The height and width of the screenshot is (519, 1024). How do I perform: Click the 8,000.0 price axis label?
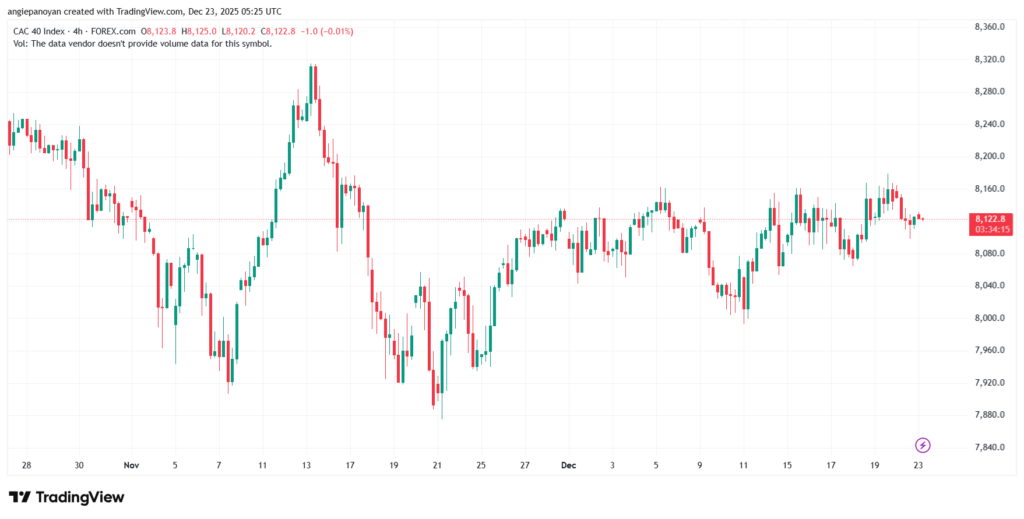point(988,318)
